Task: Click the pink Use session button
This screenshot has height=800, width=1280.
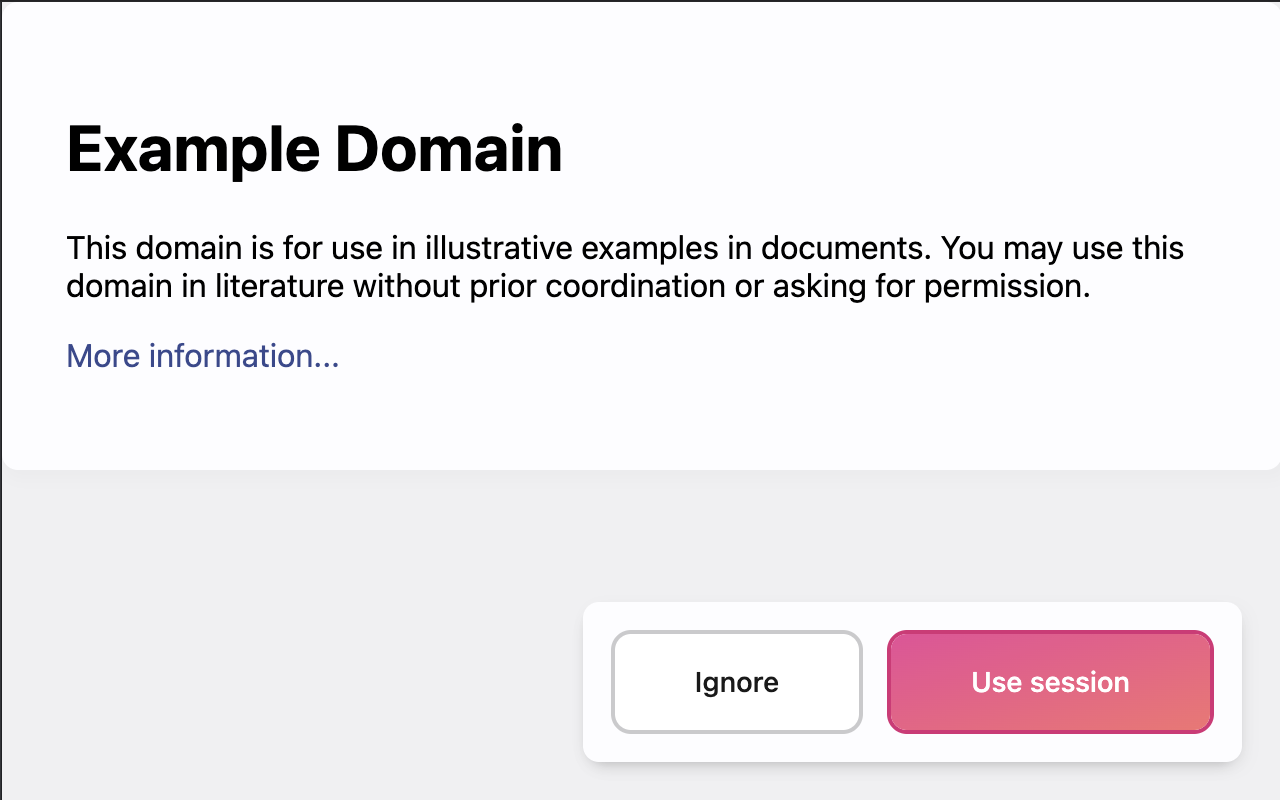Action: (x=1050, y=682)
